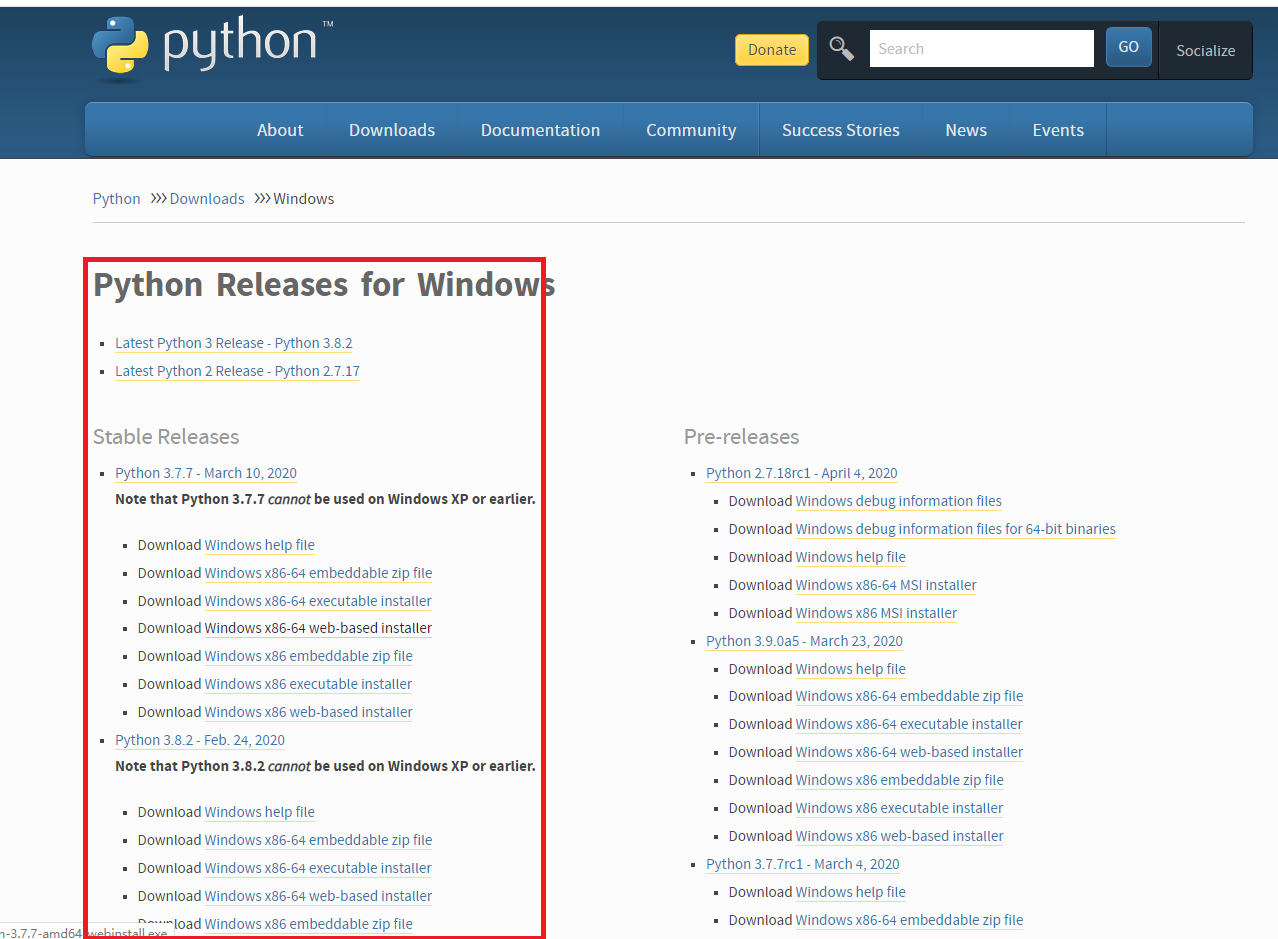Click the magnifying glass search icon
This screenshot has width=1278, height=939.
[842, 49]
